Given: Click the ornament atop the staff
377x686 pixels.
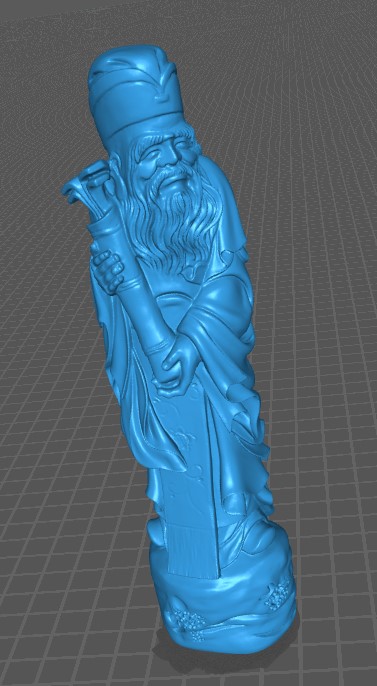Looking at the screenshot, I should pos(87,184).
